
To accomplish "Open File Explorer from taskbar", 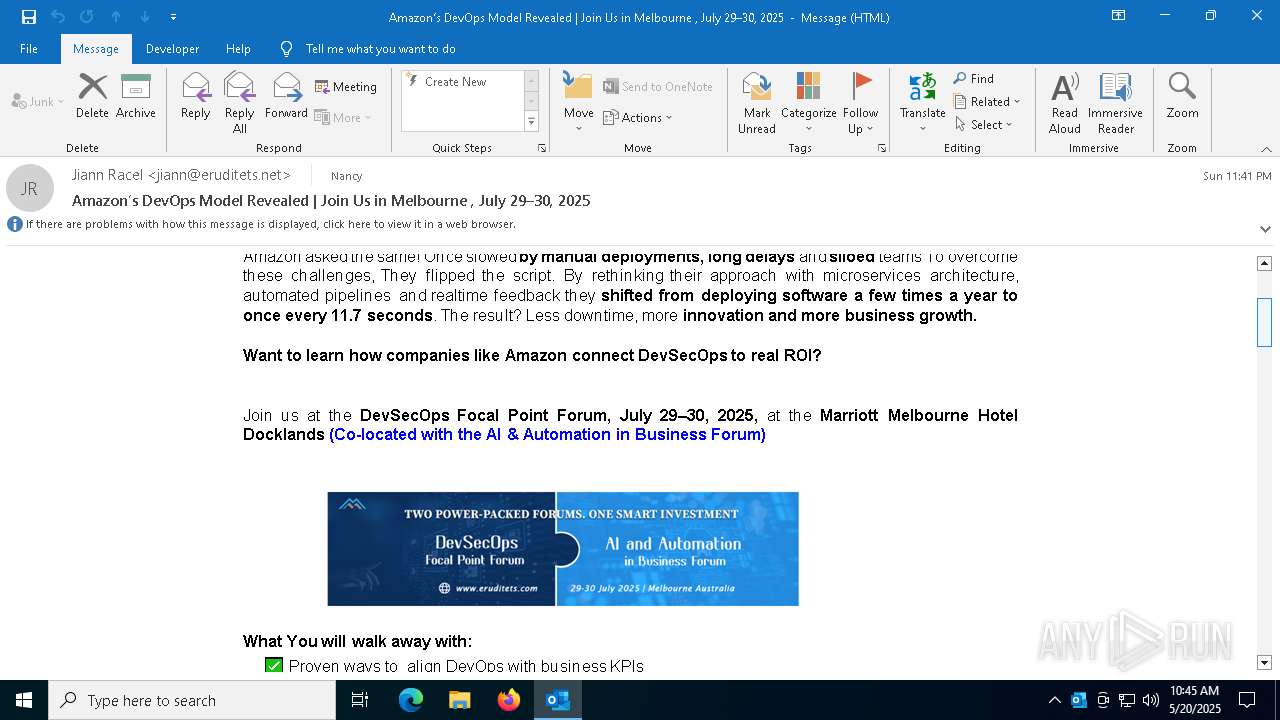I will click(x=459, y=700).
